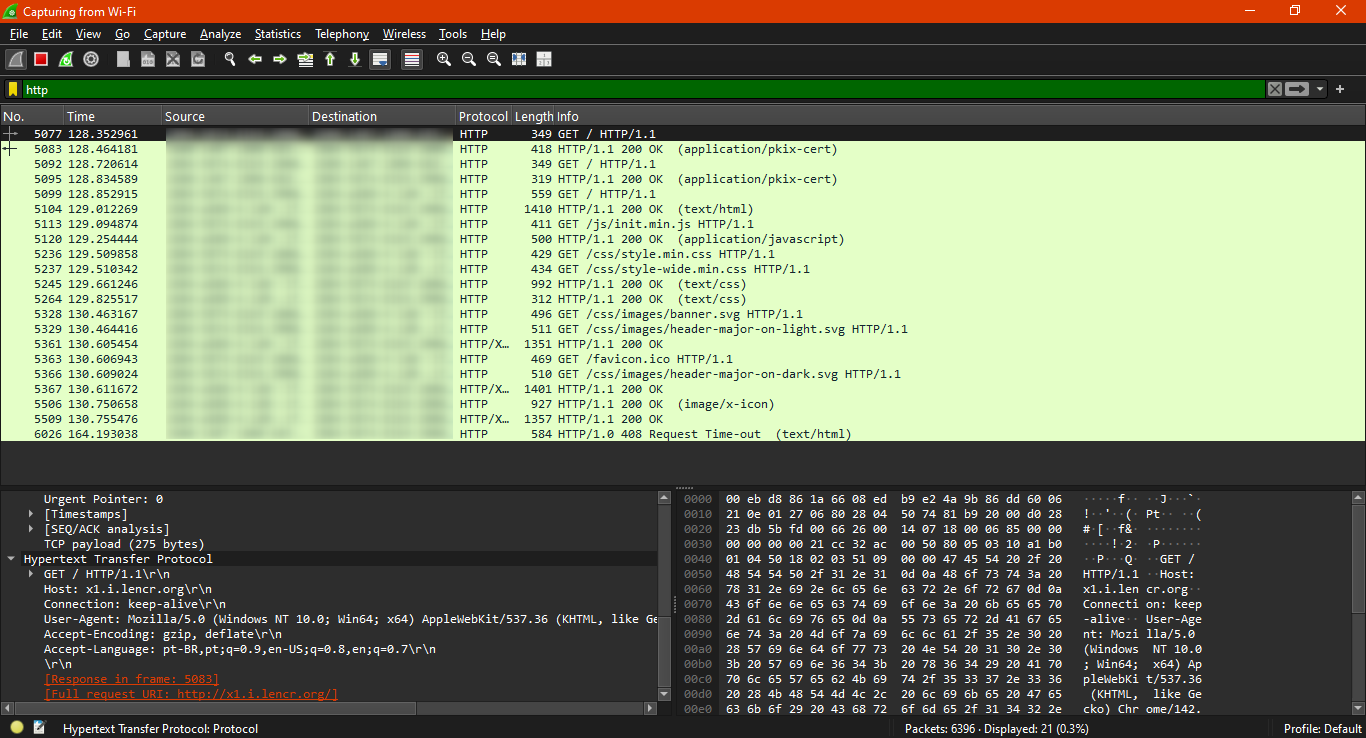Zoom in on packet text

click(x=444, y=60)
